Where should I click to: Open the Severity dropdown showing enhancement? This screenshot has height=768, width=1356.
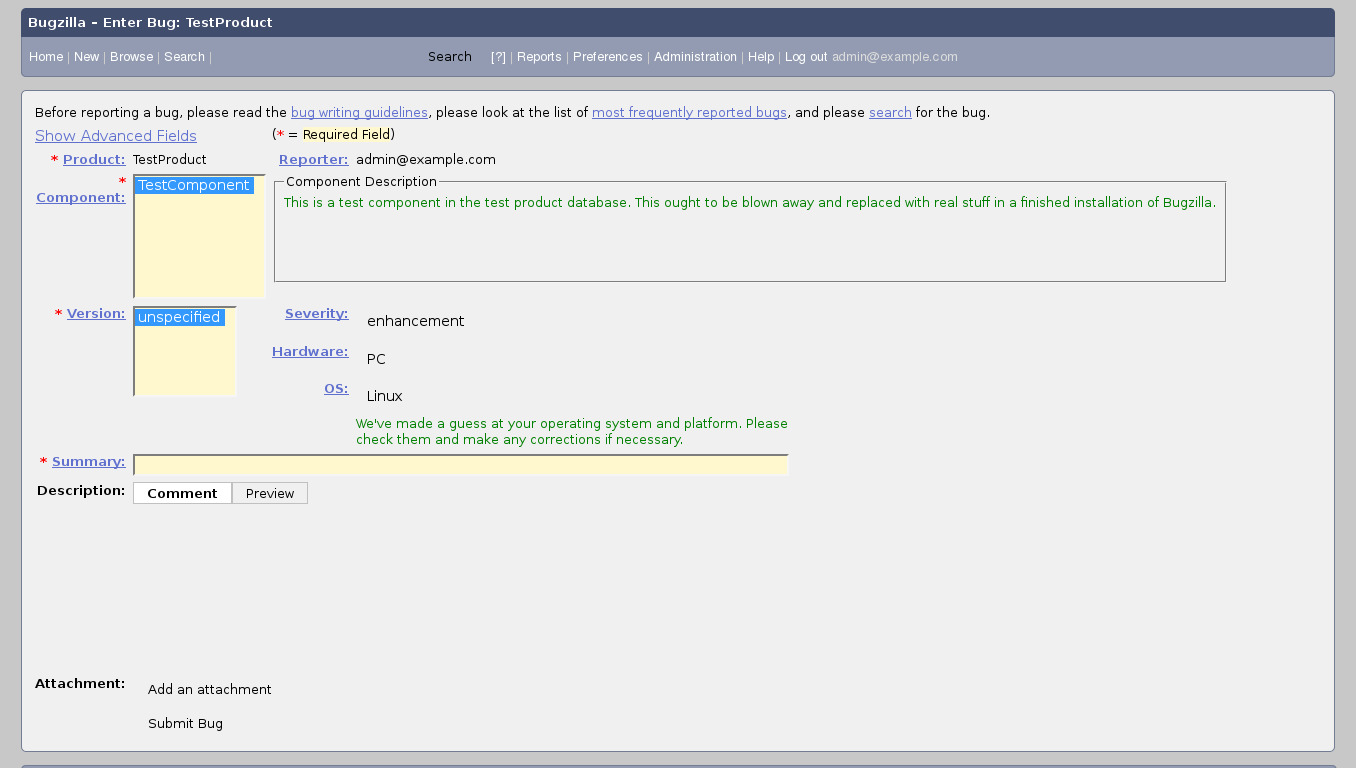[x=415, y=321]
